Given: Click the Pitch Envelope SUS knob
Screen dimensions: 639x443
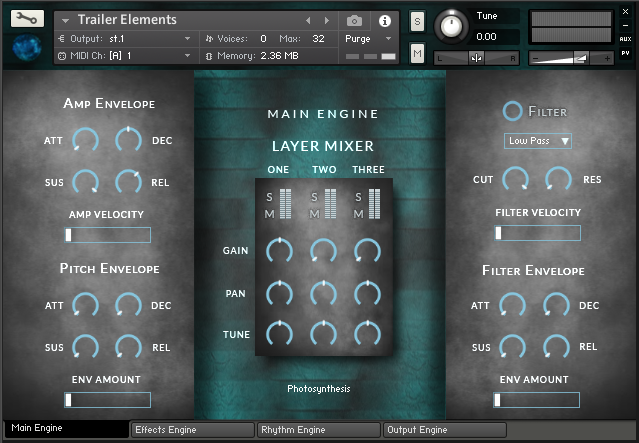Looking at the screenshot, I should 85,347.
